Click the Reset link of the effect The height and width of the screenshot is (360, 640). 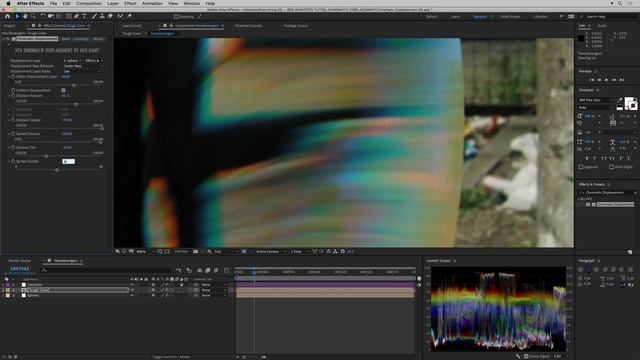[66, 39]
